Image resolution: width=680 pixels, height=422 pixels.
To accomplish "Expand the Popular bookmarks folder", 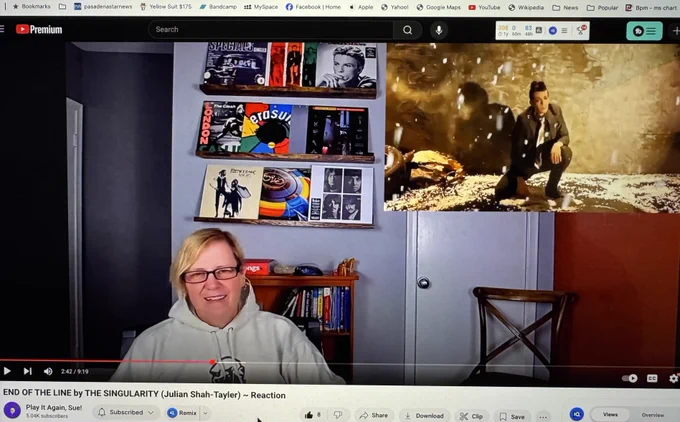I will tap(602, 7).
